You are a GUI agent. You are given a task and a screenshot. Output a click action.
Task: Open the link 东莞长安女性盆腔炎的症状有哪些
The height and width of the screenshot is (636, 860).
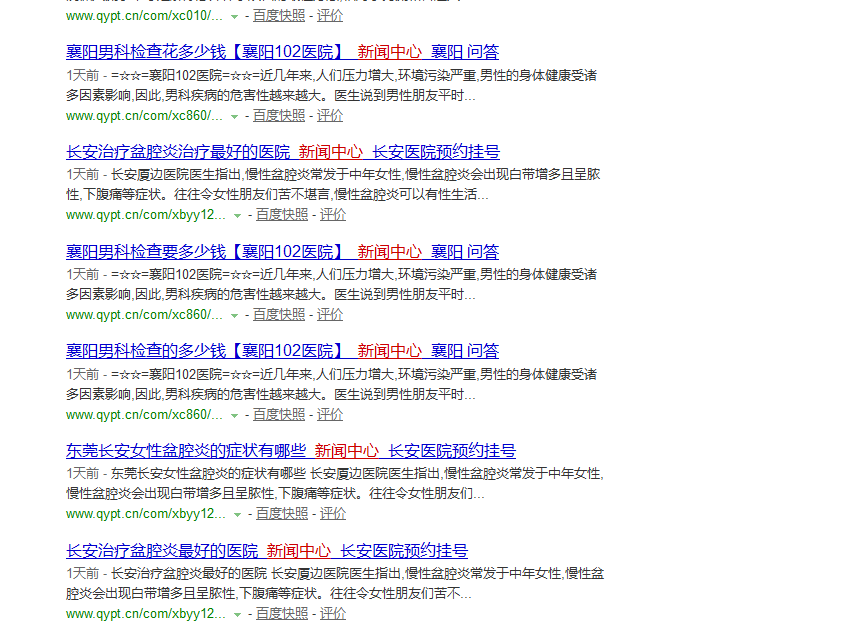pos(180,450)
